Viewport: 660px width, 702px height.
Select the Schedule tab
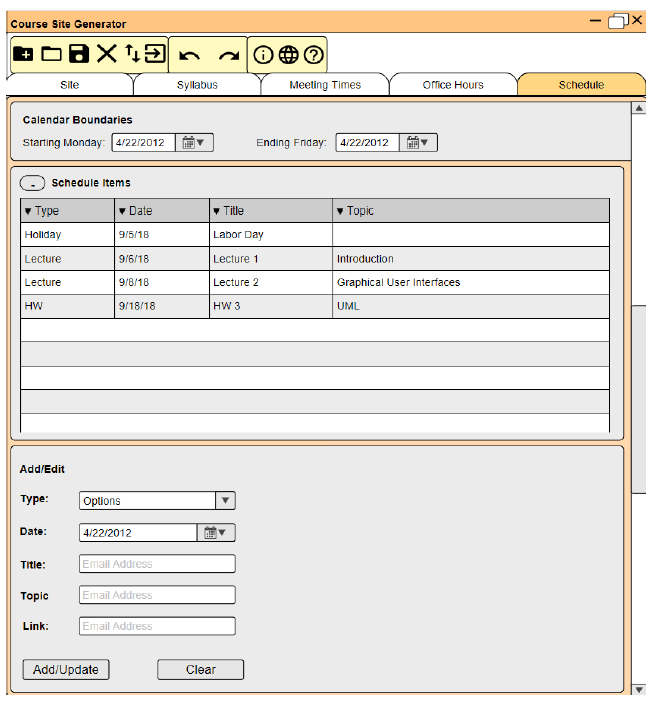581,85
